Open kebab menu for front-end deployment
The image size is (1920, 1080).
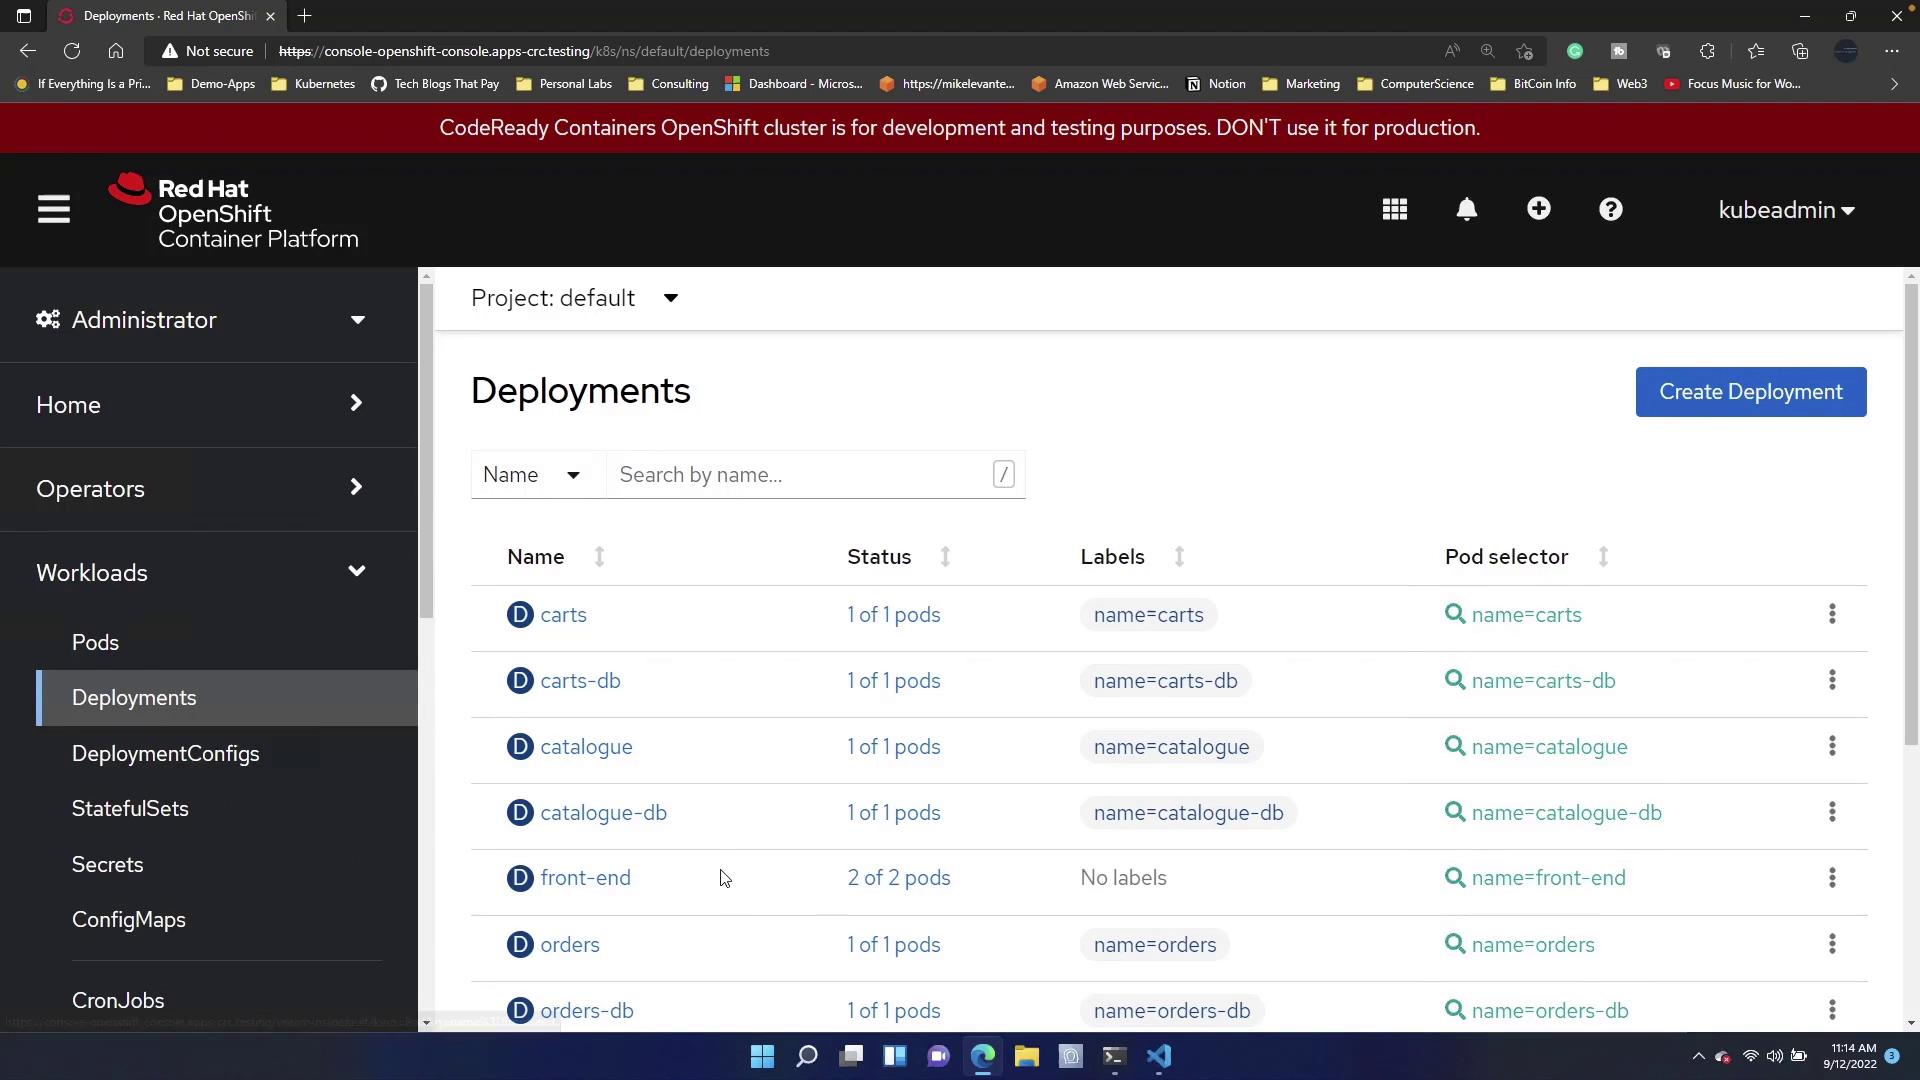pyautogui.click(x=1832, y=878)
